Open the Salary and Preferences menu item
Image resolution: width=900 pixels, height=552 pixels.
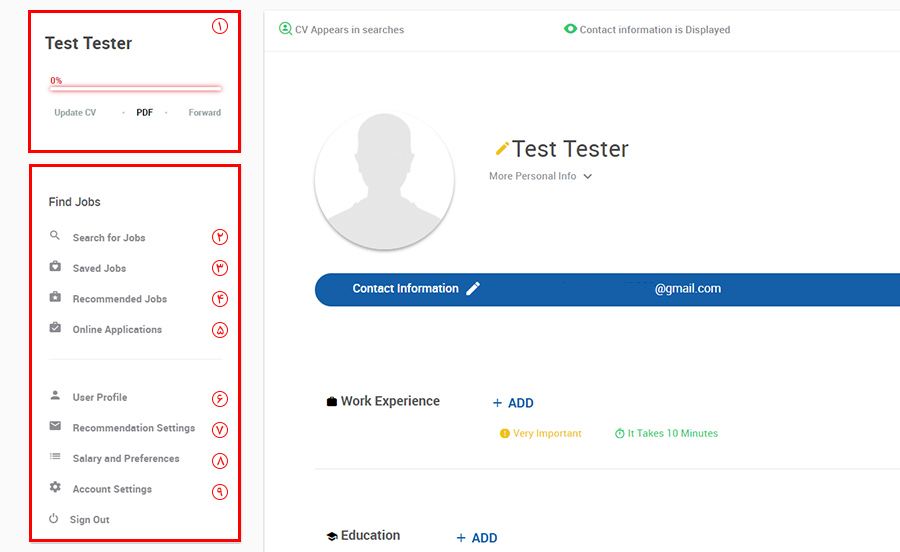(126, 458)
